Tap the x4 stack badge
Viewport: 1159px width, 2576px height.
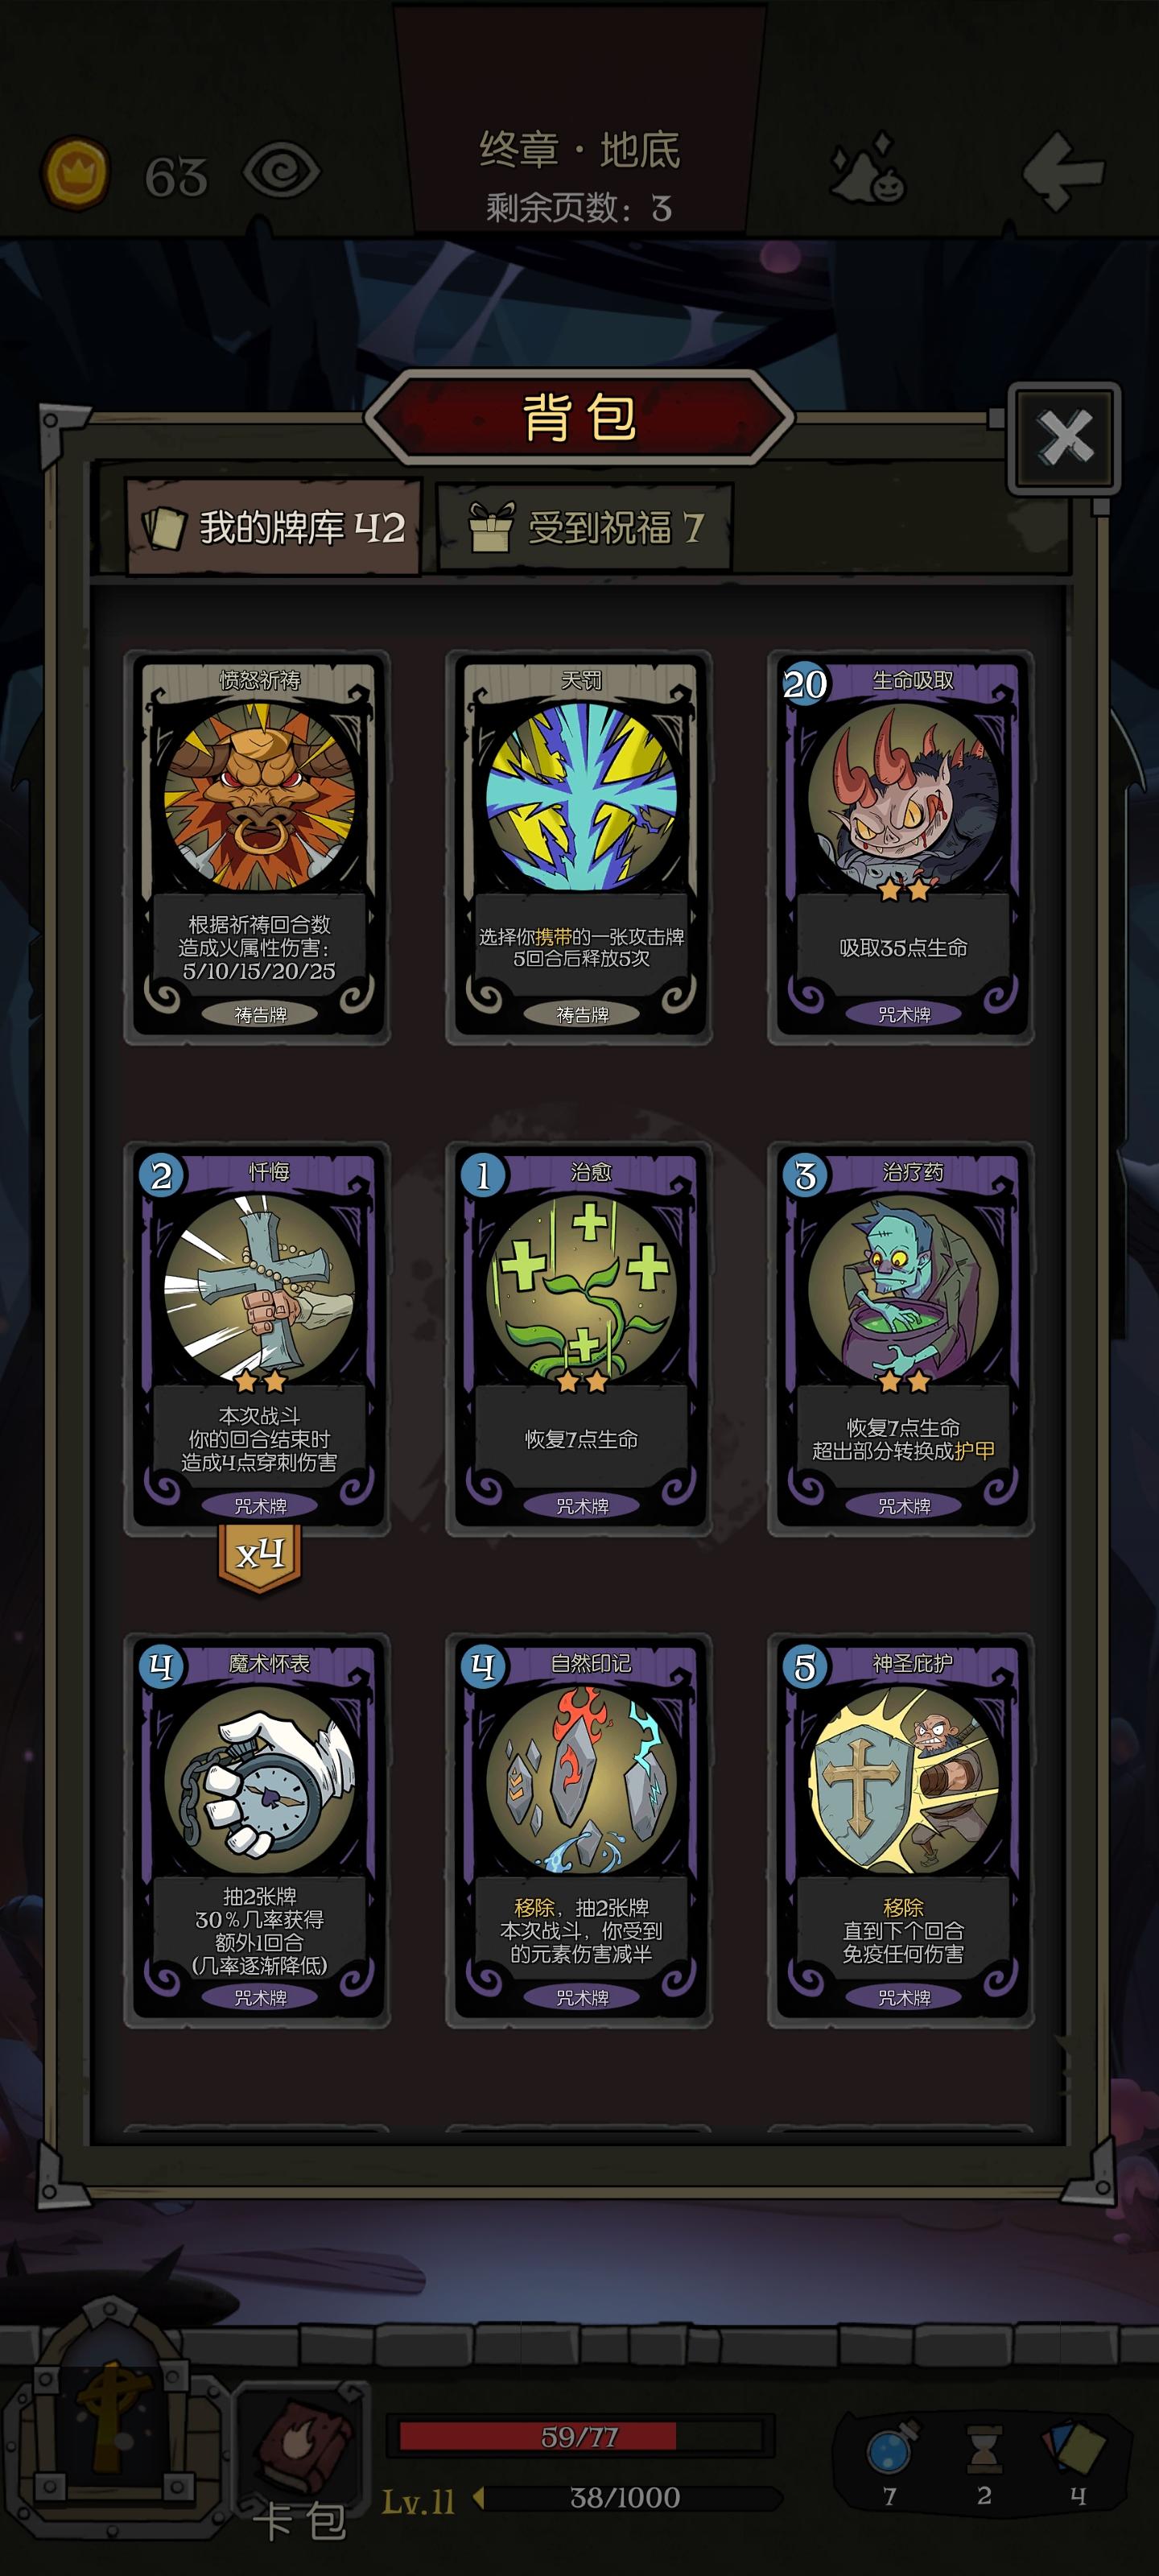pos(260,1555)
